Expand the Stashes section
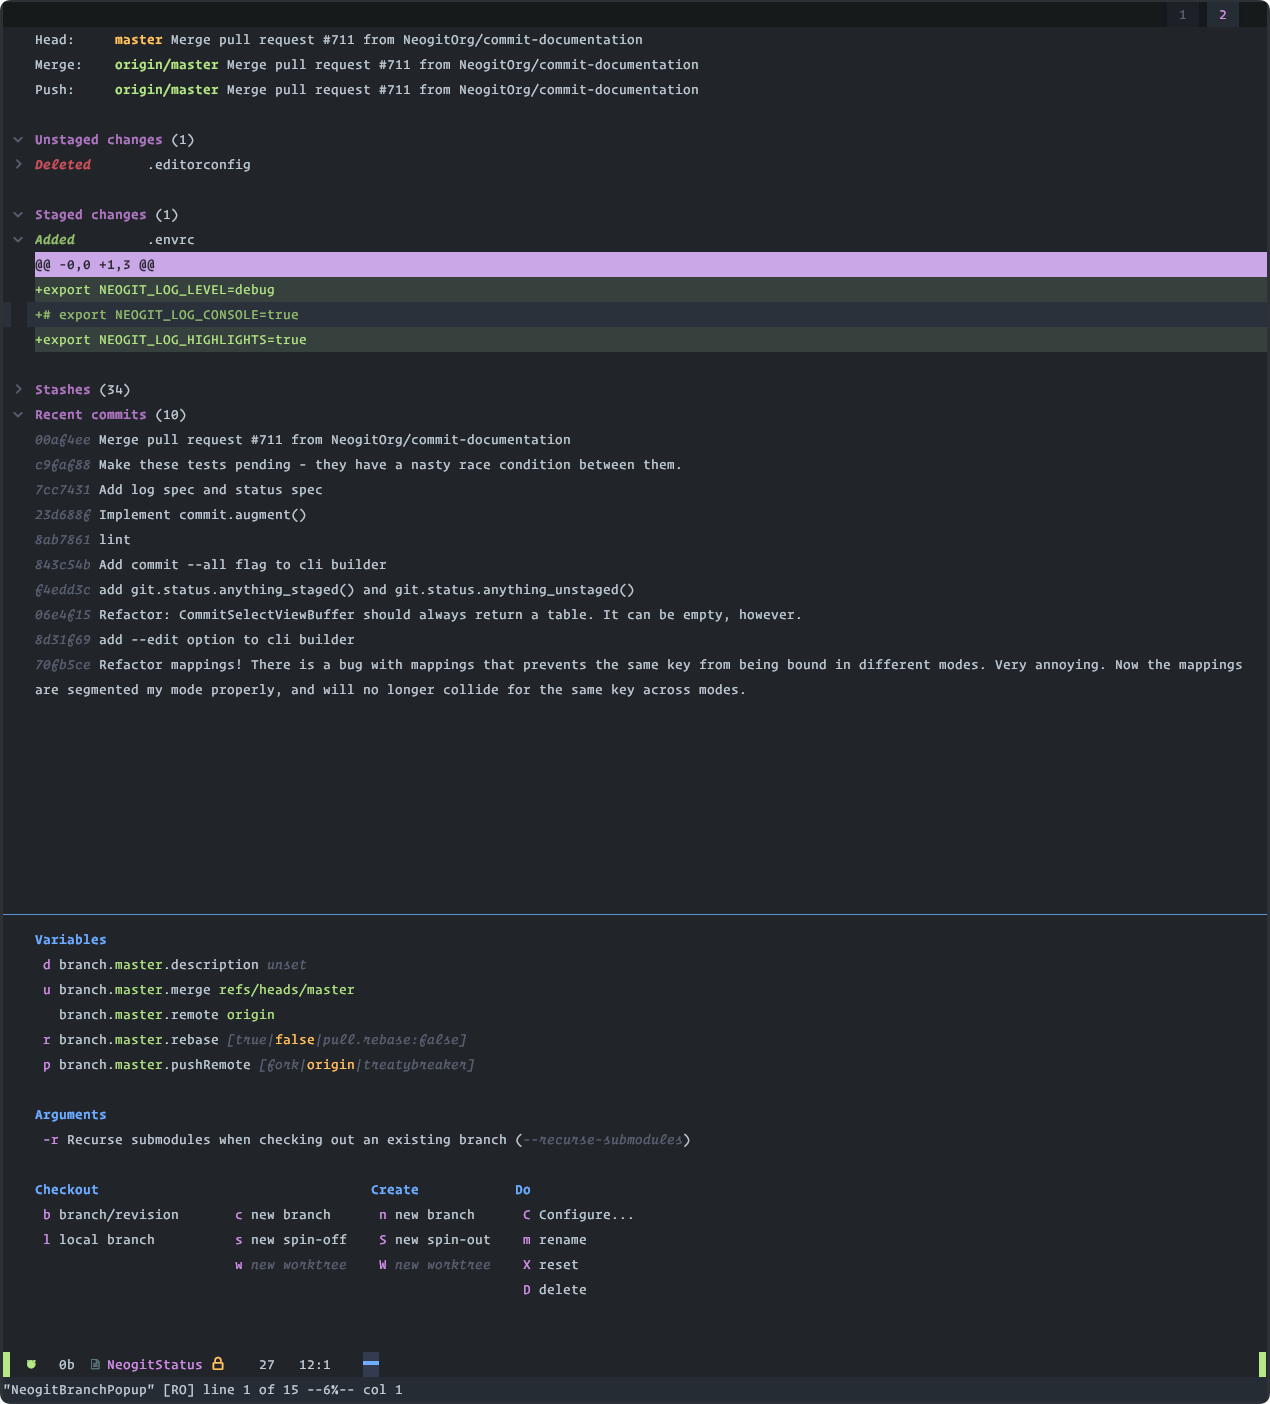 point(18,390)
